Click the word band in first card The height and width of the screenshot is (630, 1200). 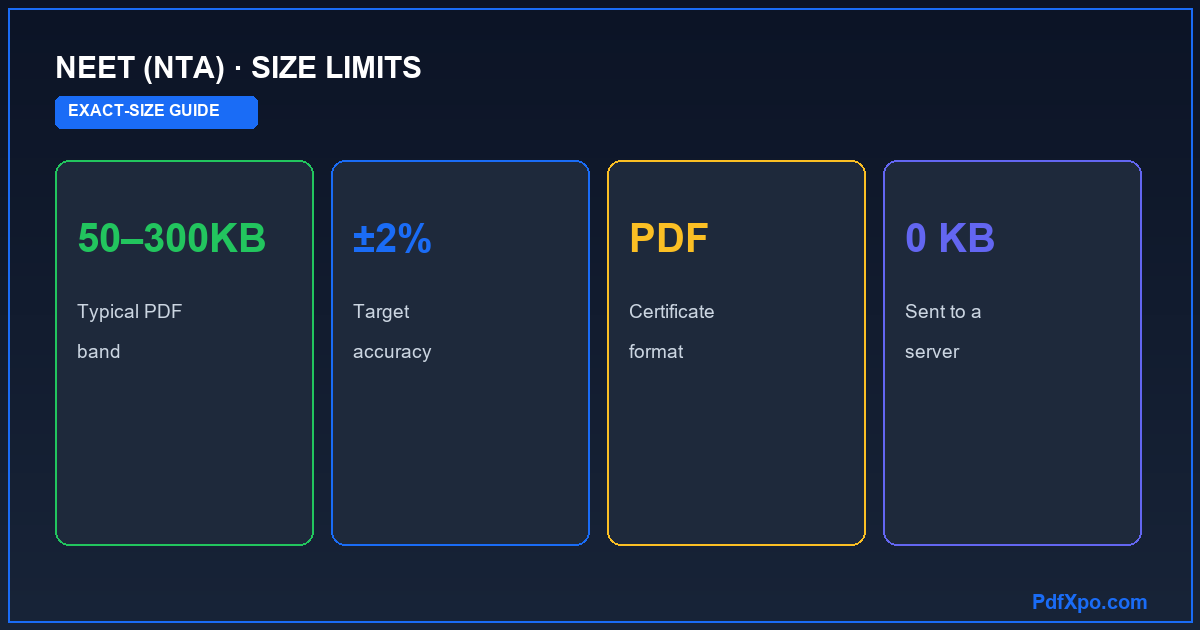click(99, 352)
